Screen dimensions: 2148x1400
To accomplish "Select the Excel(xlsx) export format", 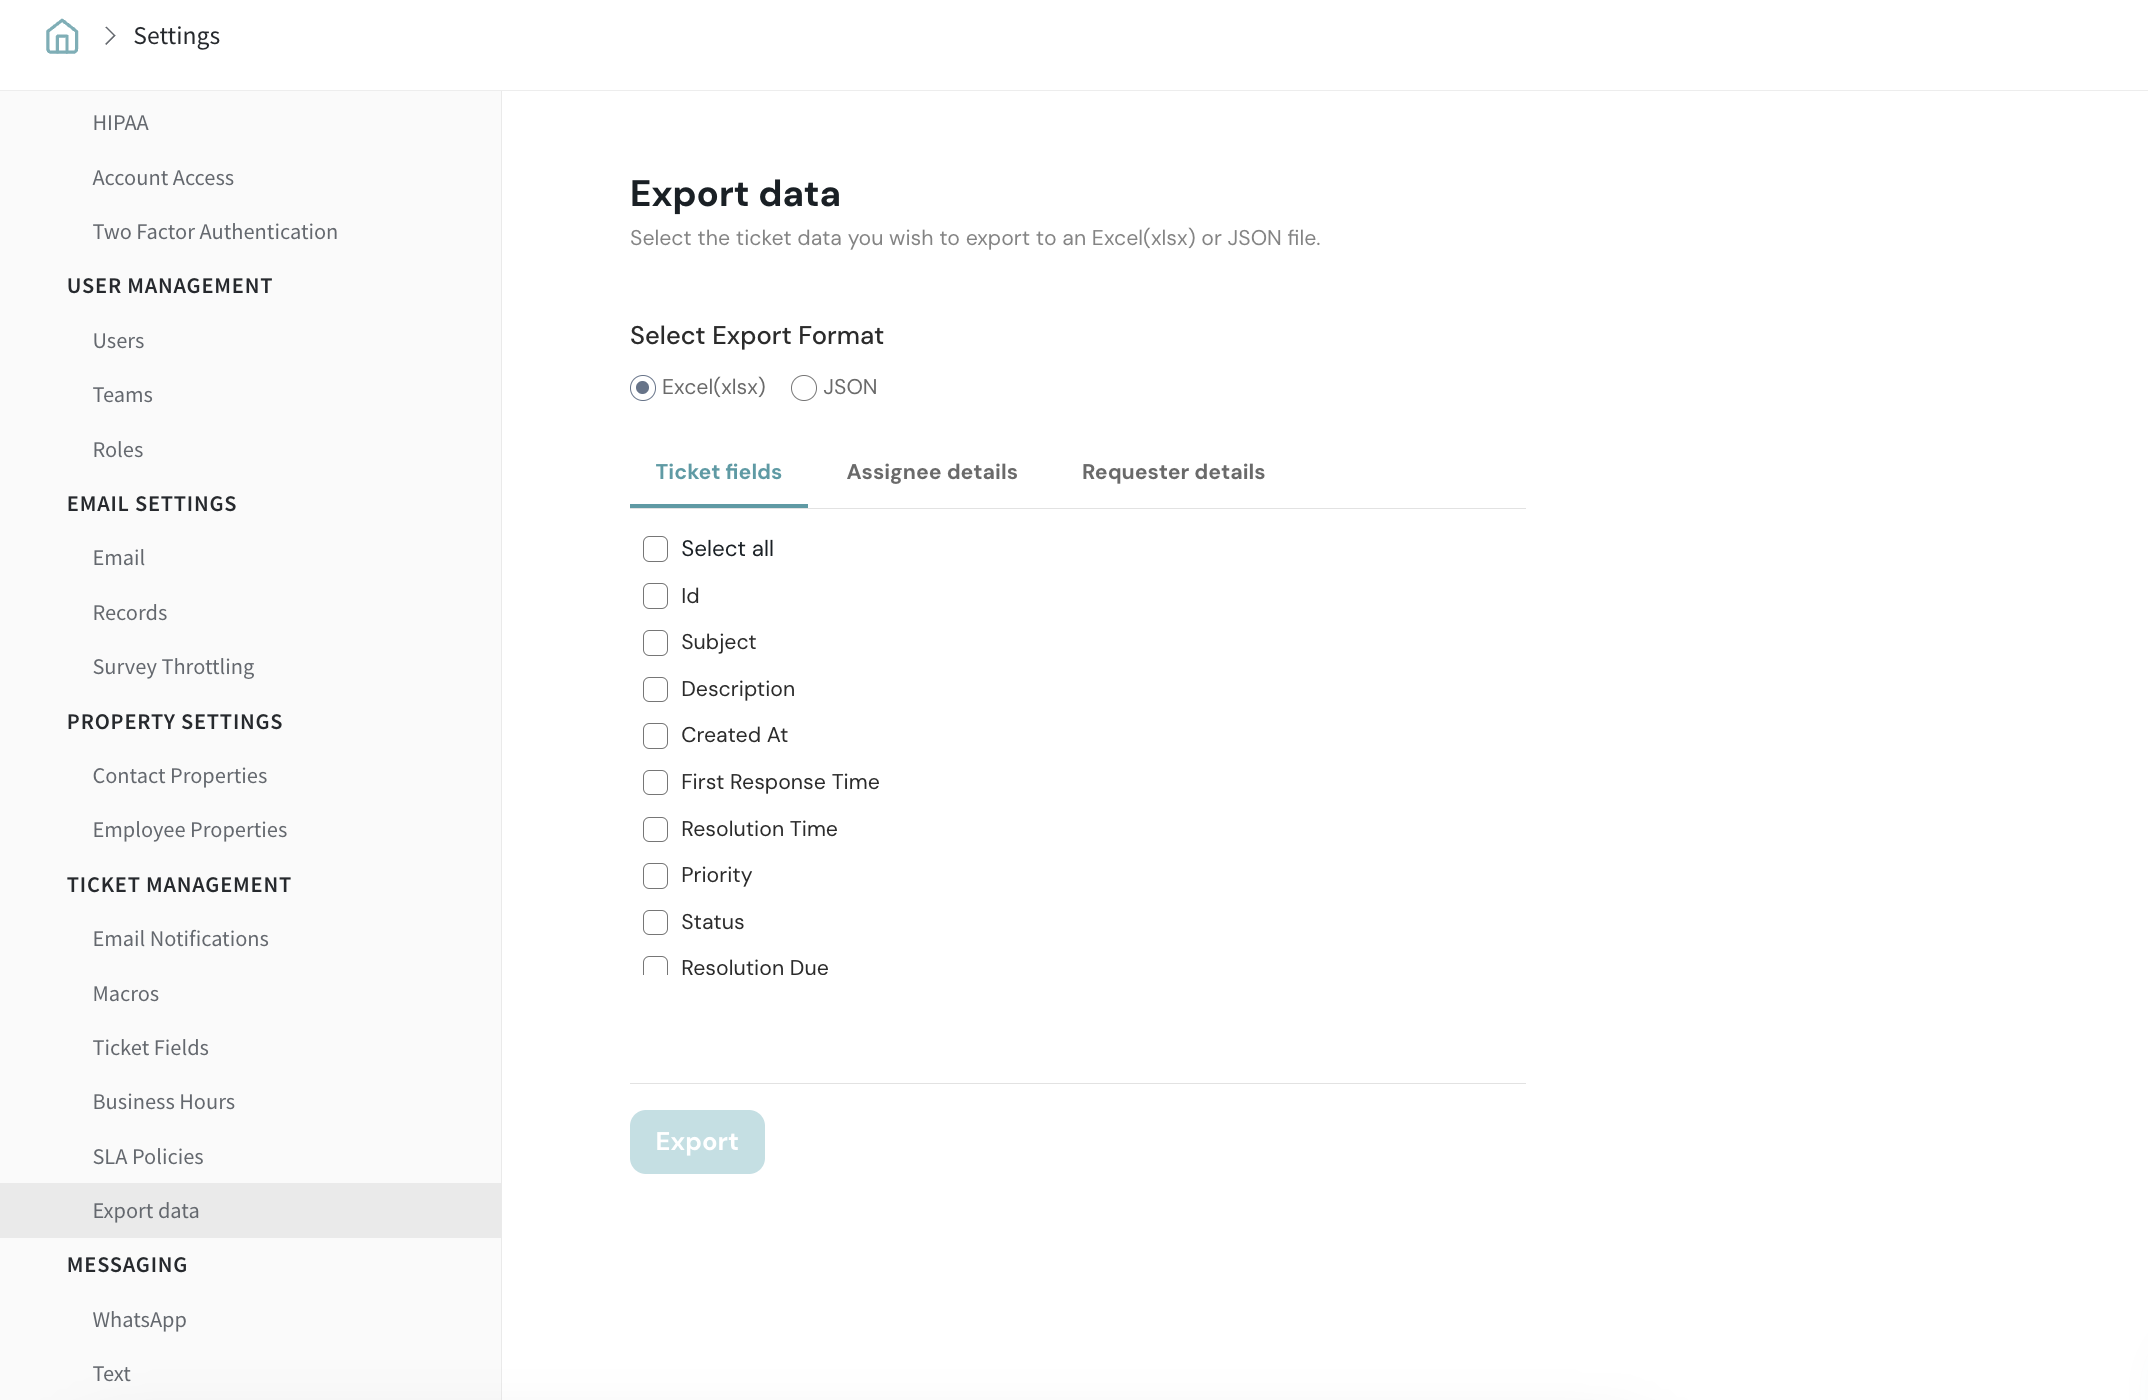I will [643, 388].
